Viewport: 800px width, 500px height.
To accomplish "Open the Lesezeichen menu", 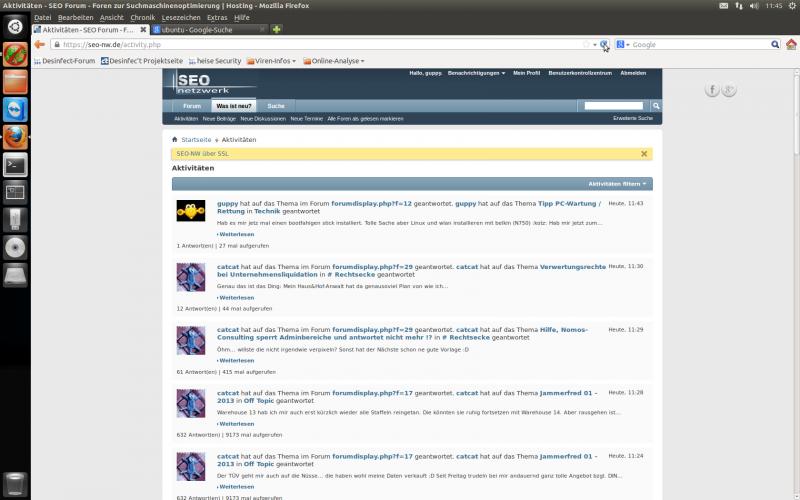I will pyautogui.click(x=181, y=17).
